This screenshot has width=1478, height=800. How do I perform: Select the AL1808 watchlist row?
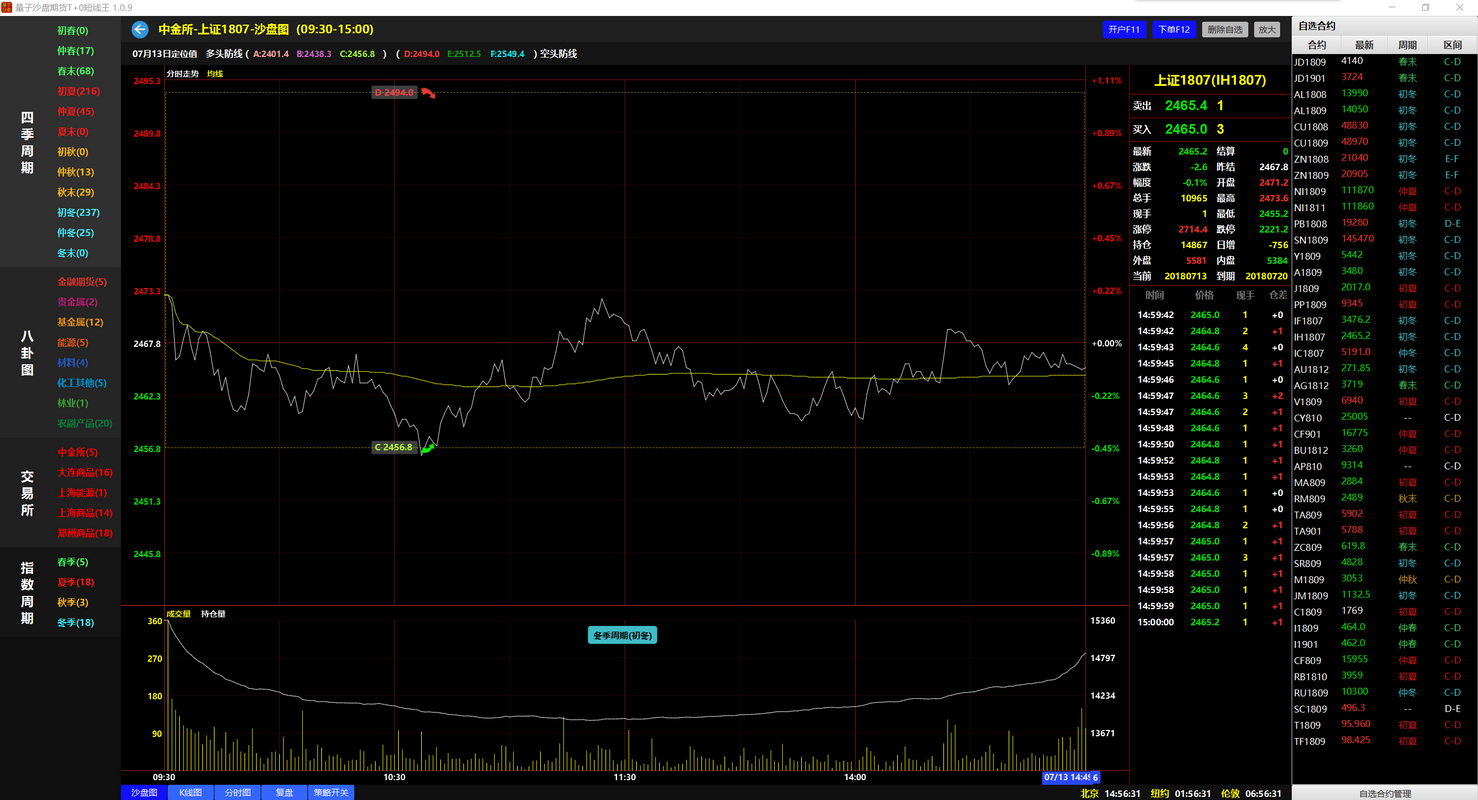[1384, 94]
